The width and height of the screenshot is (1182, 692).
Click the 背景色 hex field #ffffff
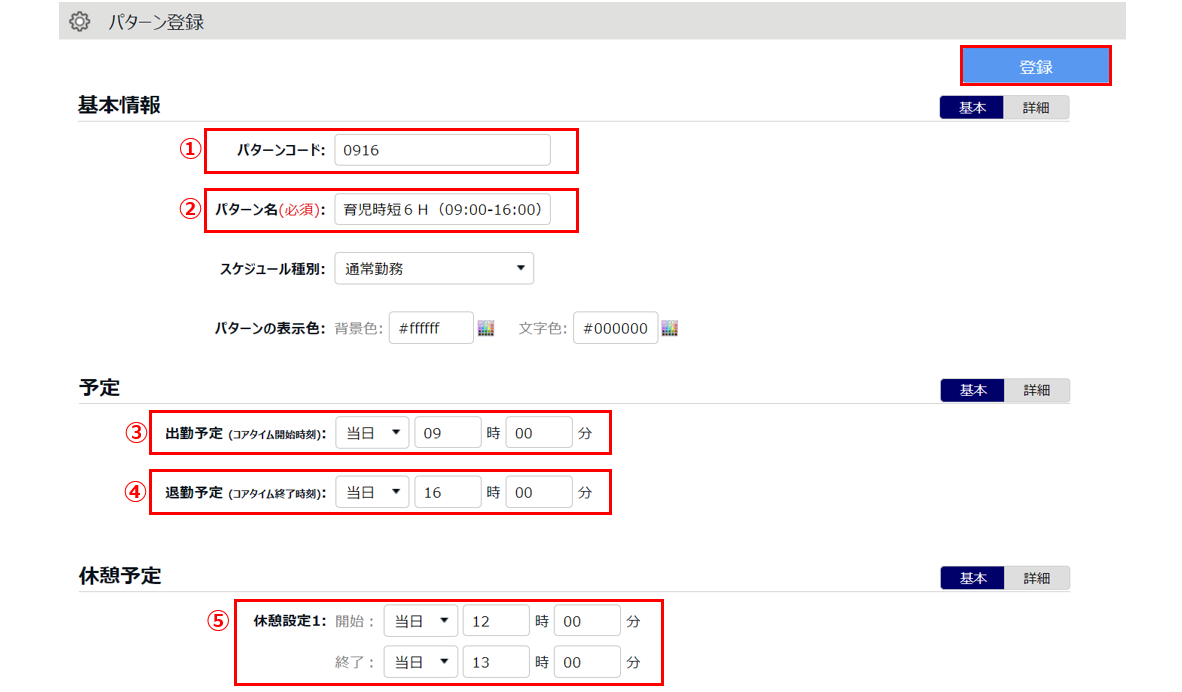point(431,328)
